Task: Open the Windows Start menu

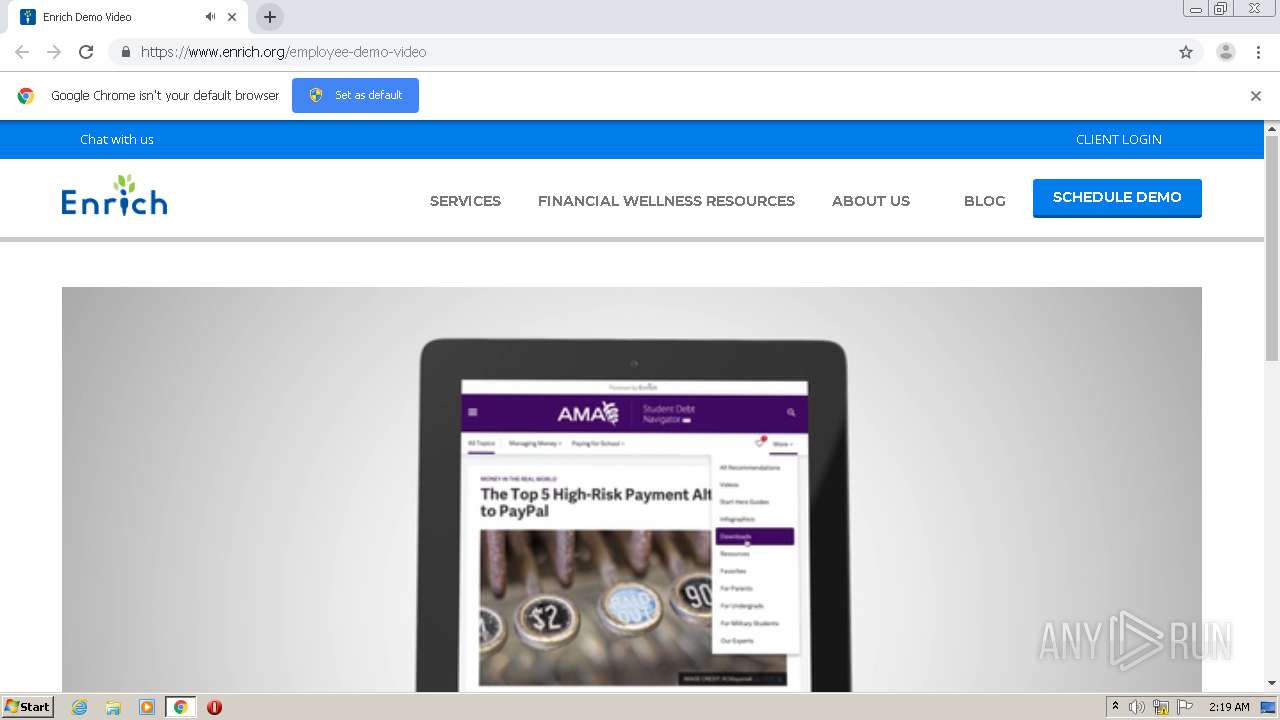Action: pyautogui.click(x=27, y=707)
